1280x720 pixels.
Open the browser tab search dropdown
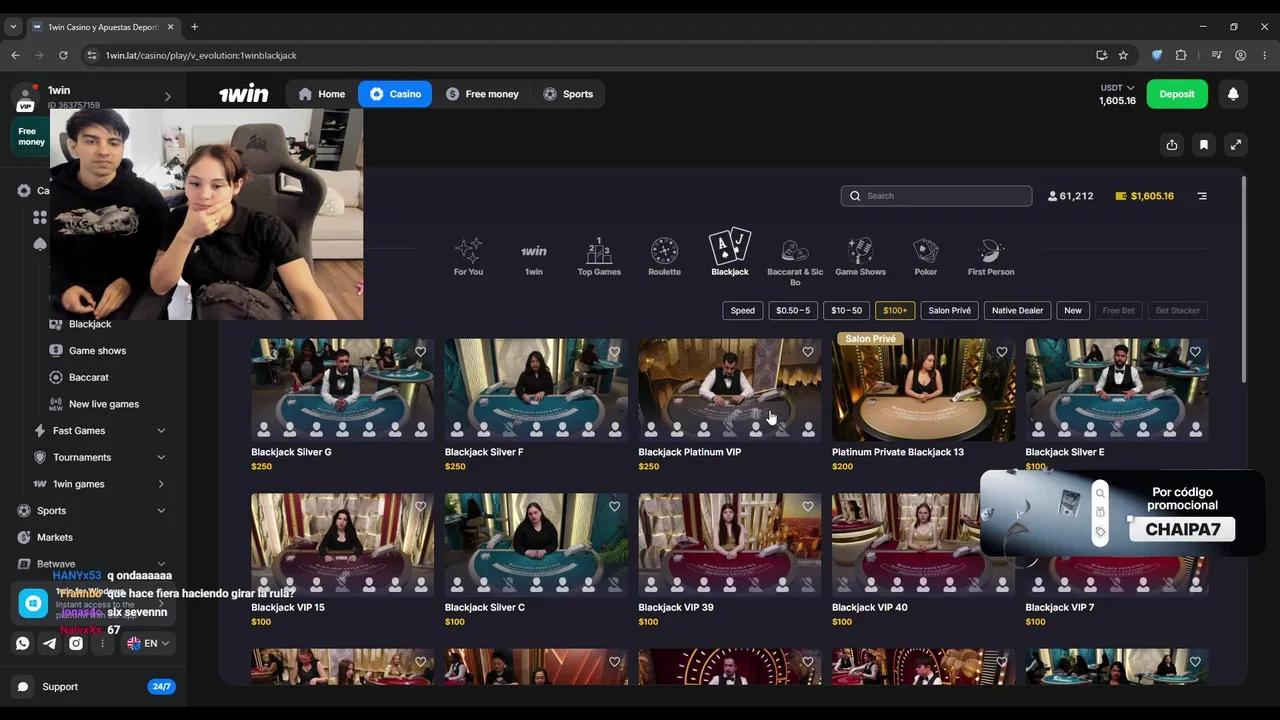coord(13,27)
